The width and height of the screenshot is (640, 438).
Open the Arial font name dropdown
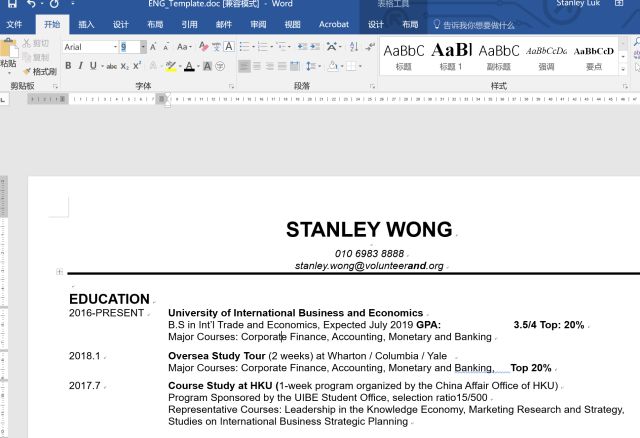coord(116,47)
